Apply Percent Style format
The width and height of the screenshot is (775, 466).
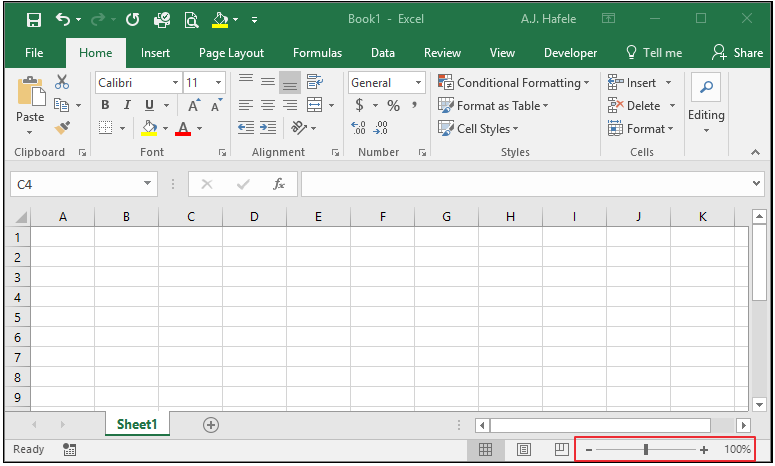pos(393,105)
